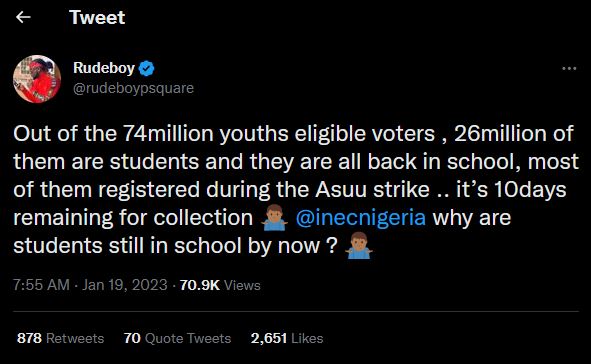Screen dimensions: 591x364
Task: Show the 2,651 Likes list
Action: click(x=287, y=338)
